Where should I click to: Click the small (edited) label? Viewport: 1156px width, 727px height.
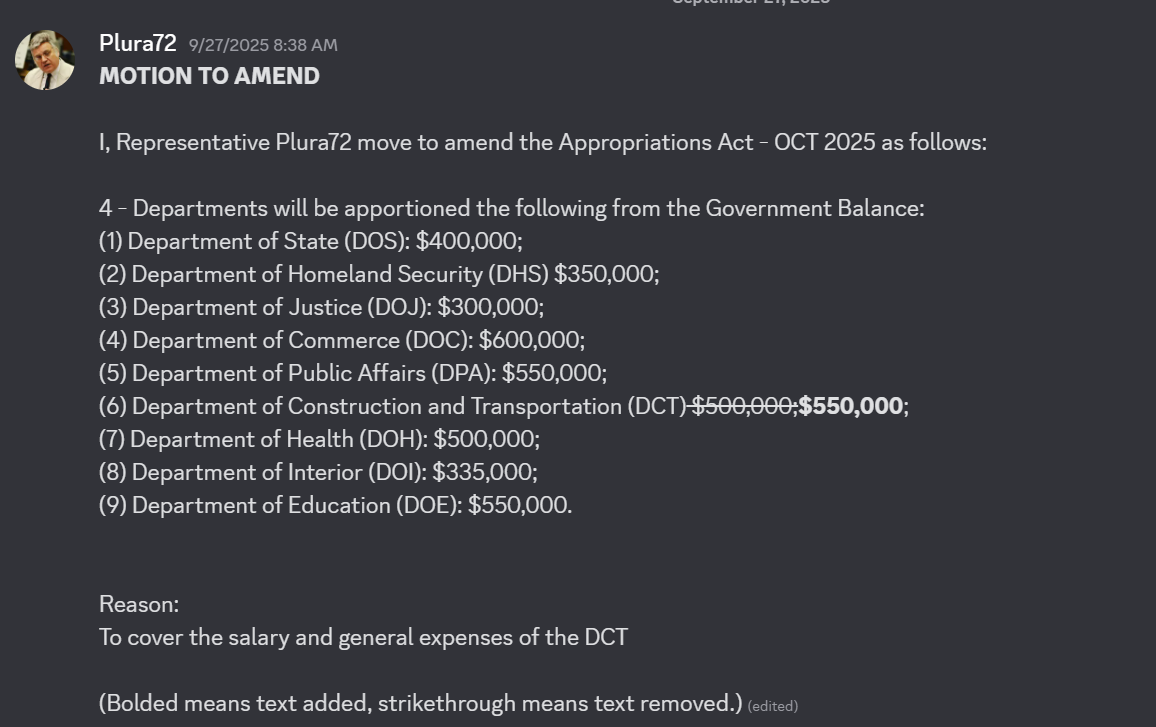pos(772,706)
